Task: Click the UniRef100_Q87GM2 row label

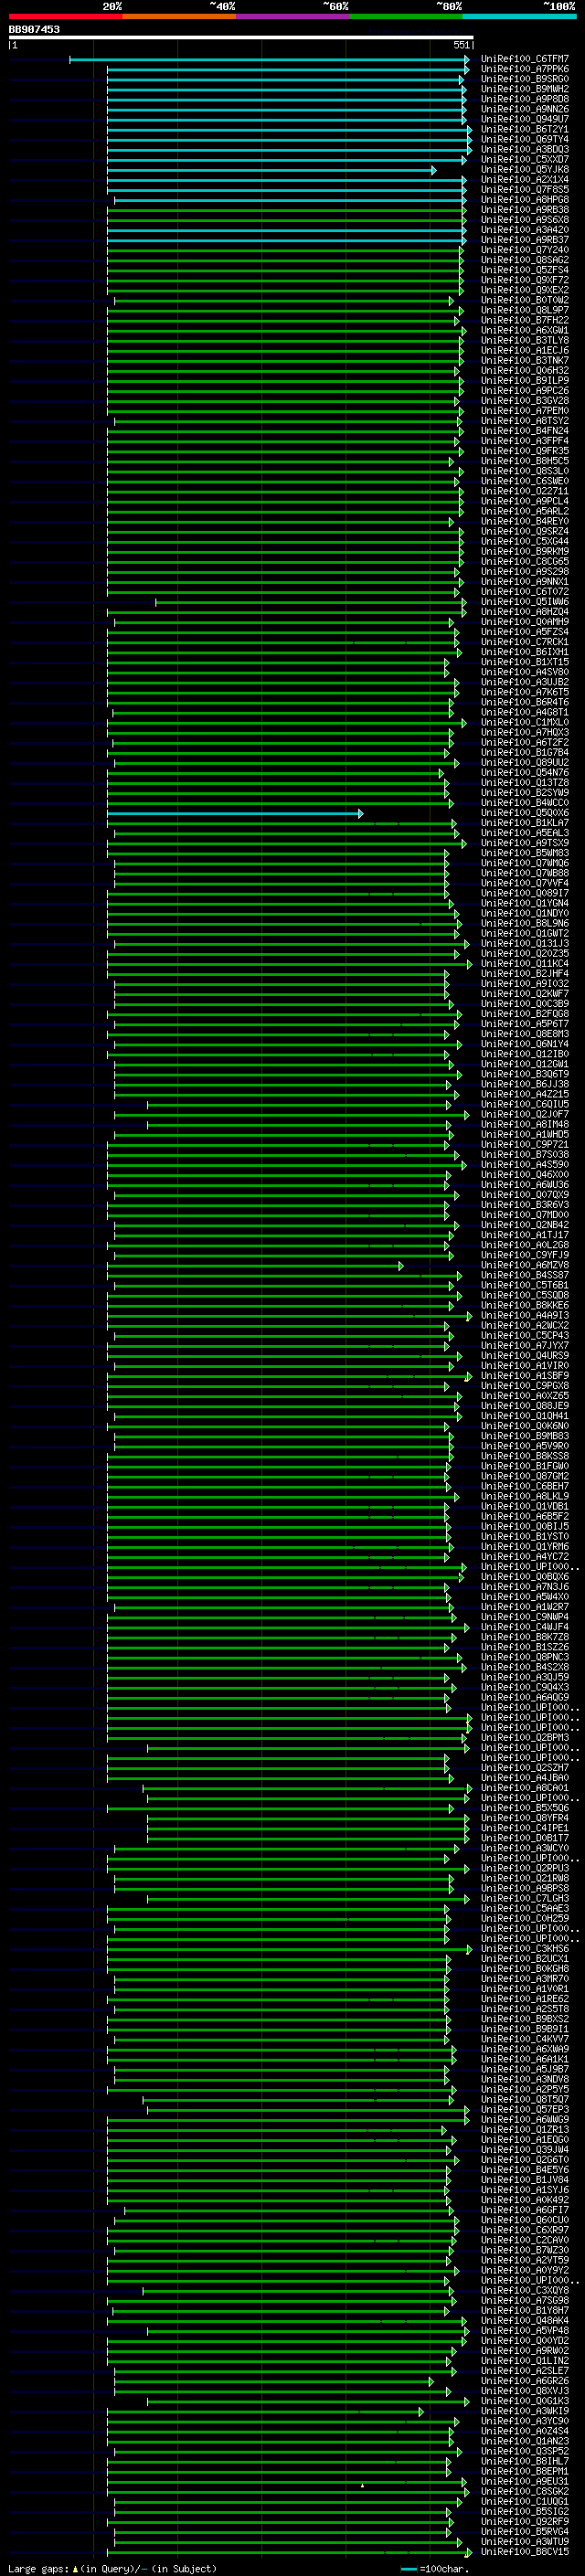Action: point(525,1476)
